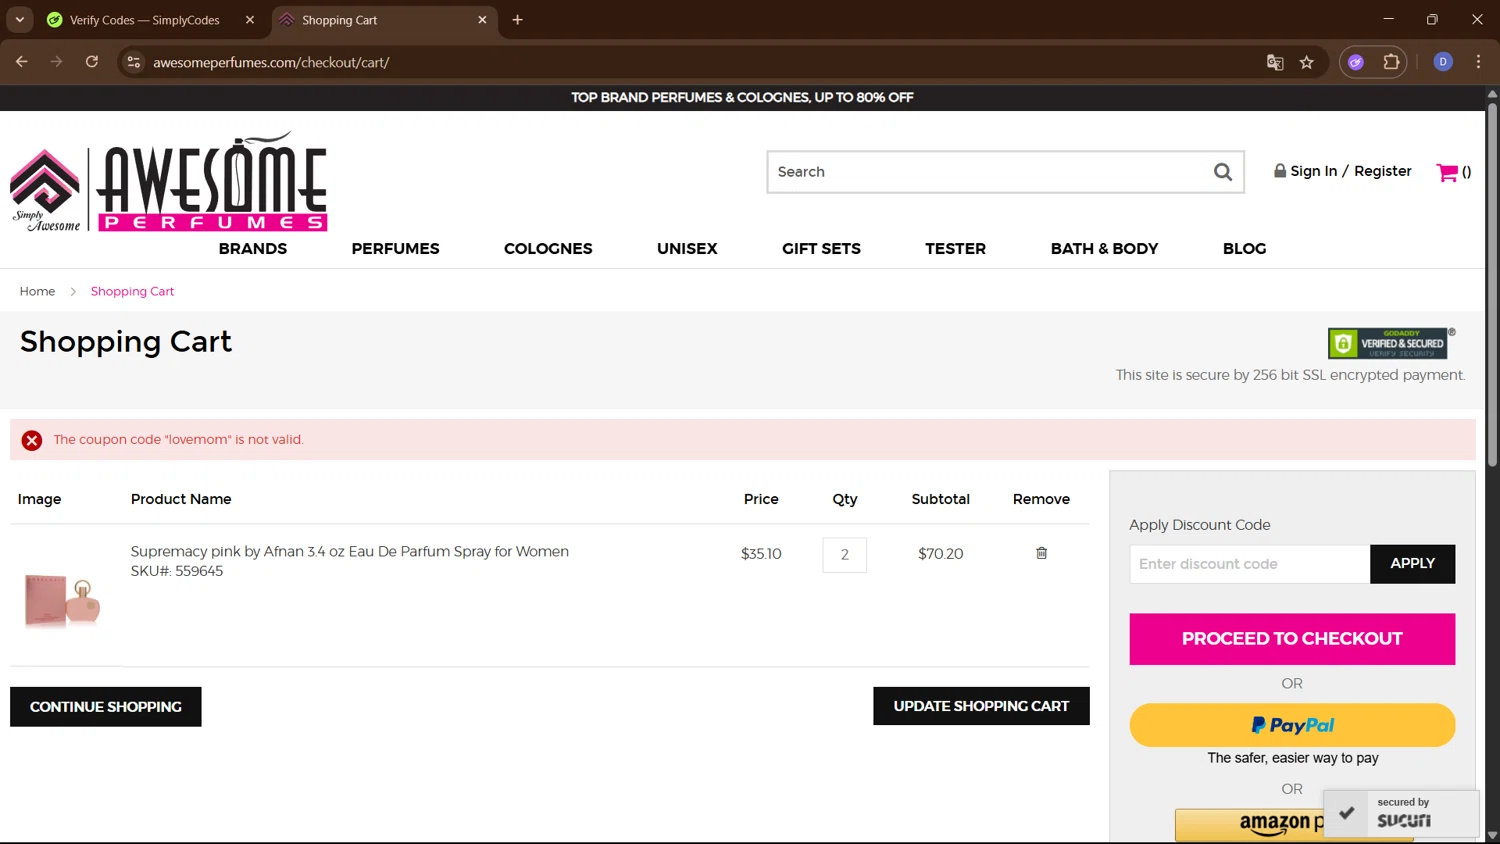The height and width of the screenshot is (844, 1500).
Task: Click the 'SKU#: 559645' text
Action: pos(177,571)
